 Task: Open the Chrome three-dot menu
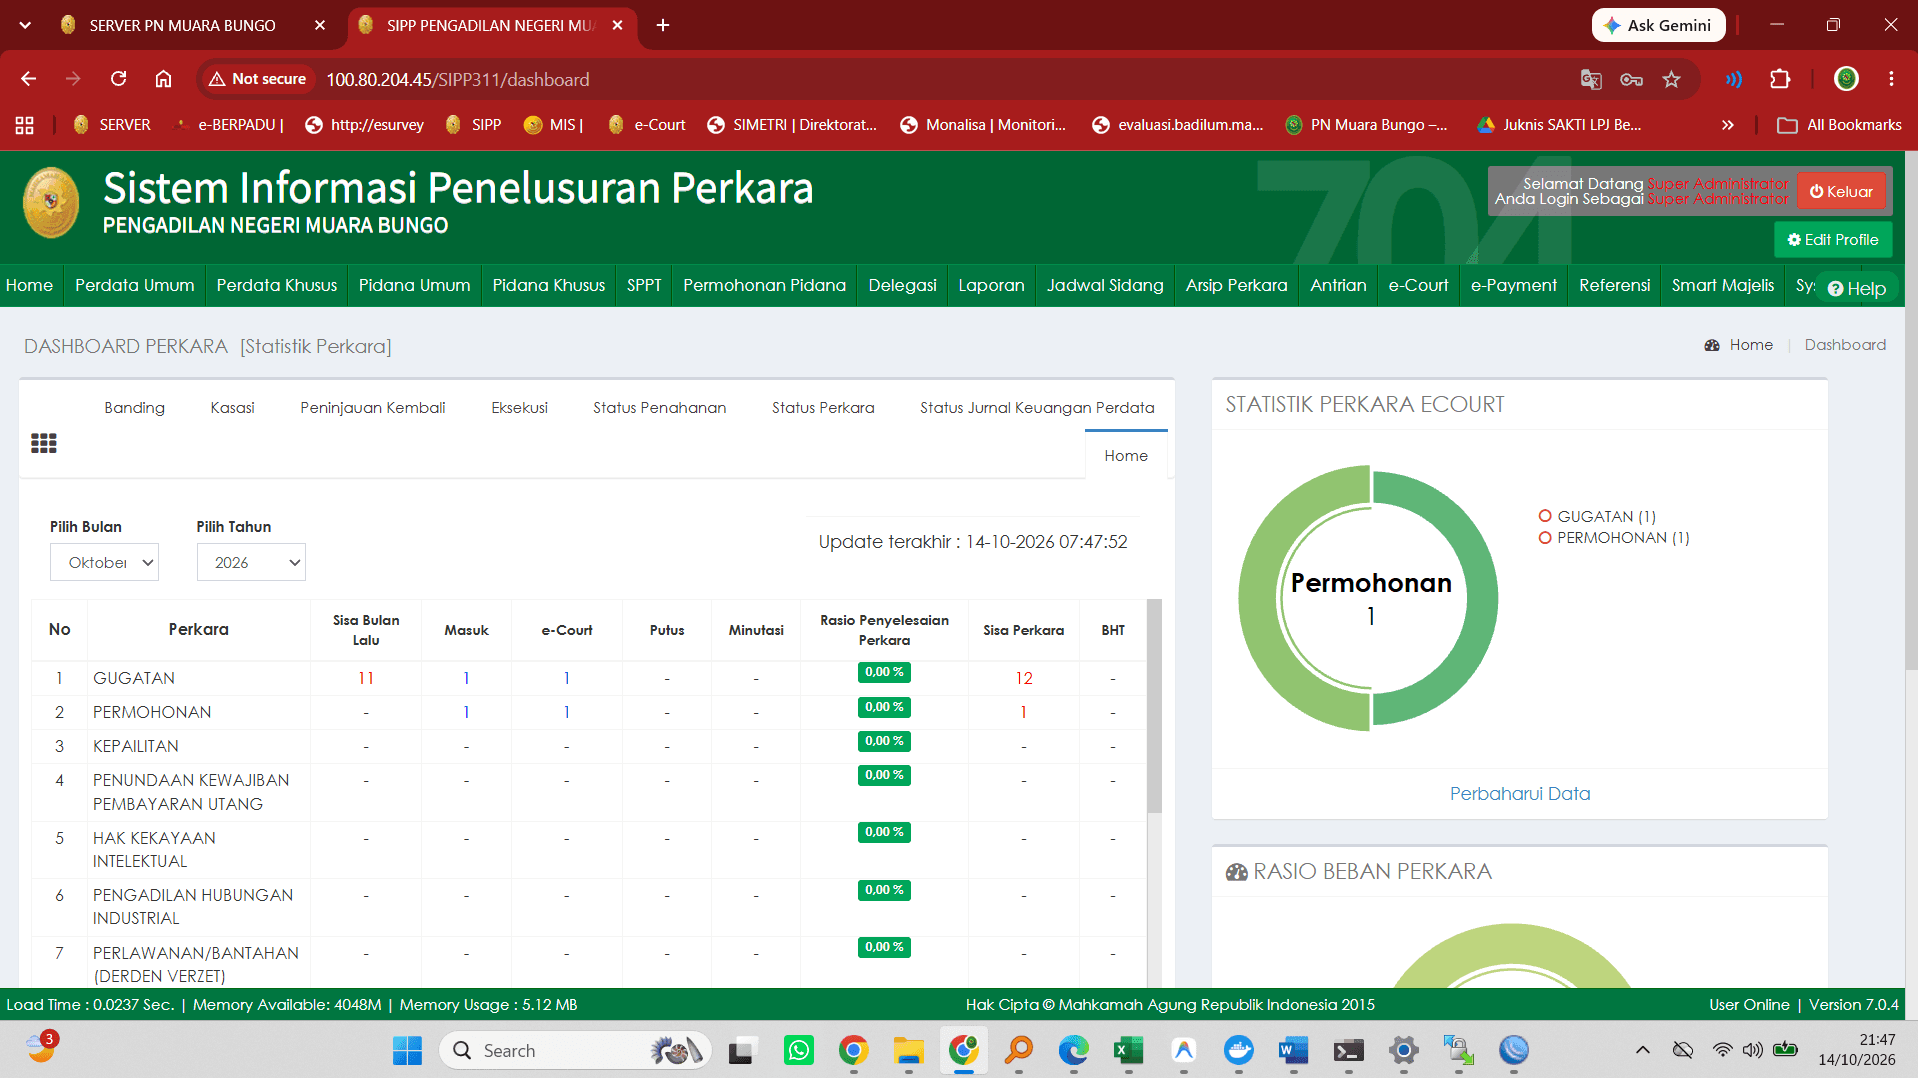coord(1891,79)
